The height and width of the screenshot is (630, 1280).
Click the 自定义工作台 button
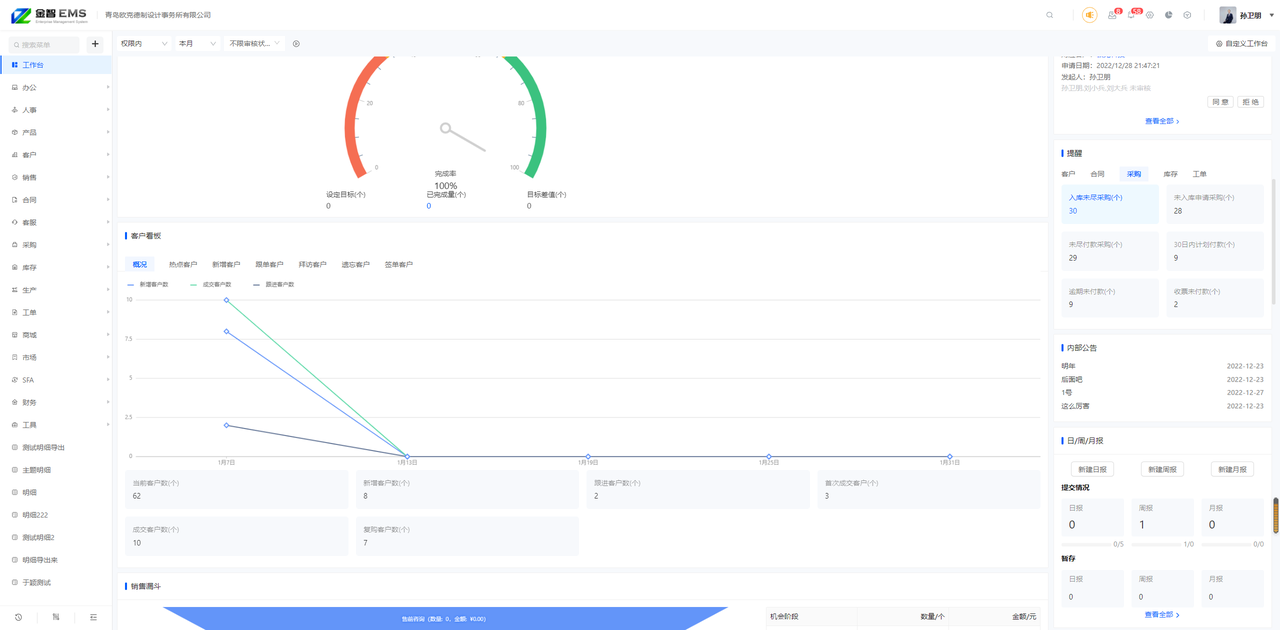coord(1241,44)
